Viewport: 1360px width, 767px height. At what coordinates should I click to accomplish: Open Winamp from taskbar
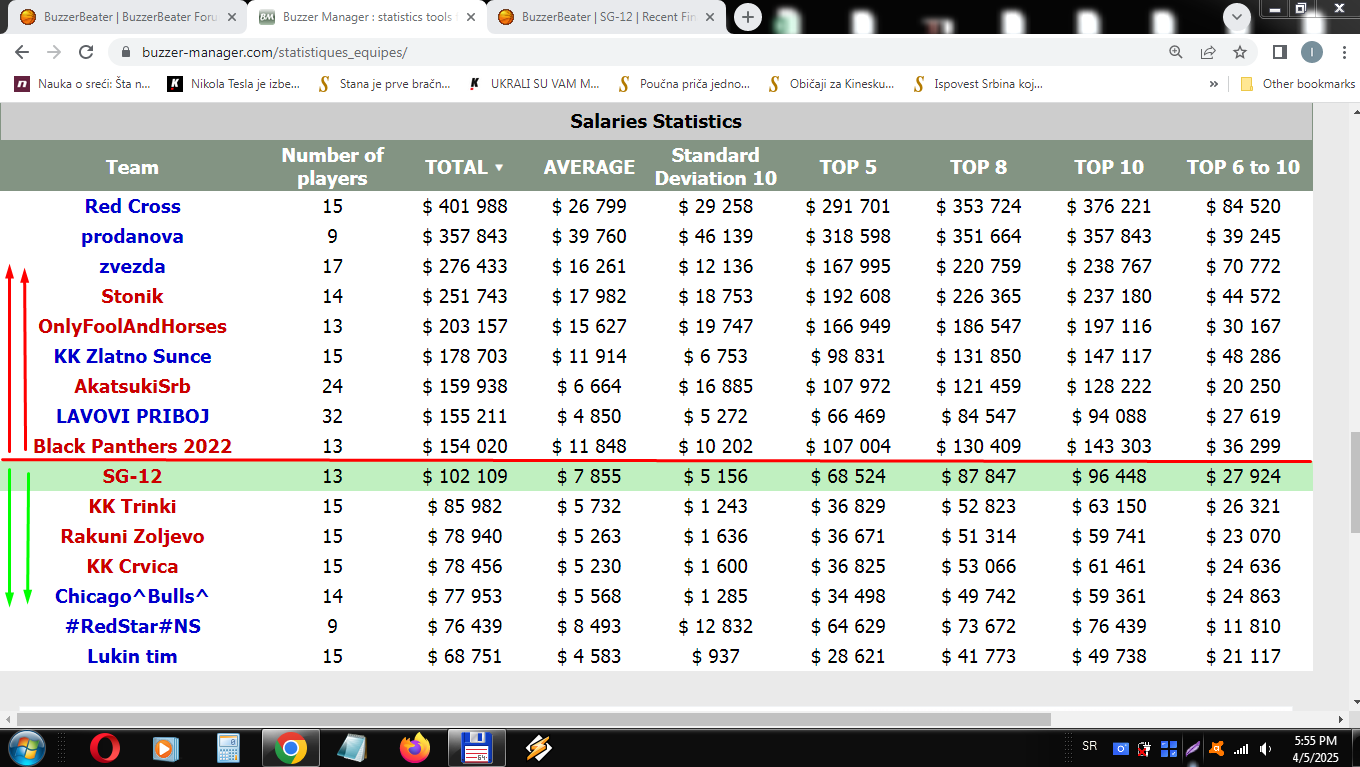pyautogui.click(x=539, y=747)
